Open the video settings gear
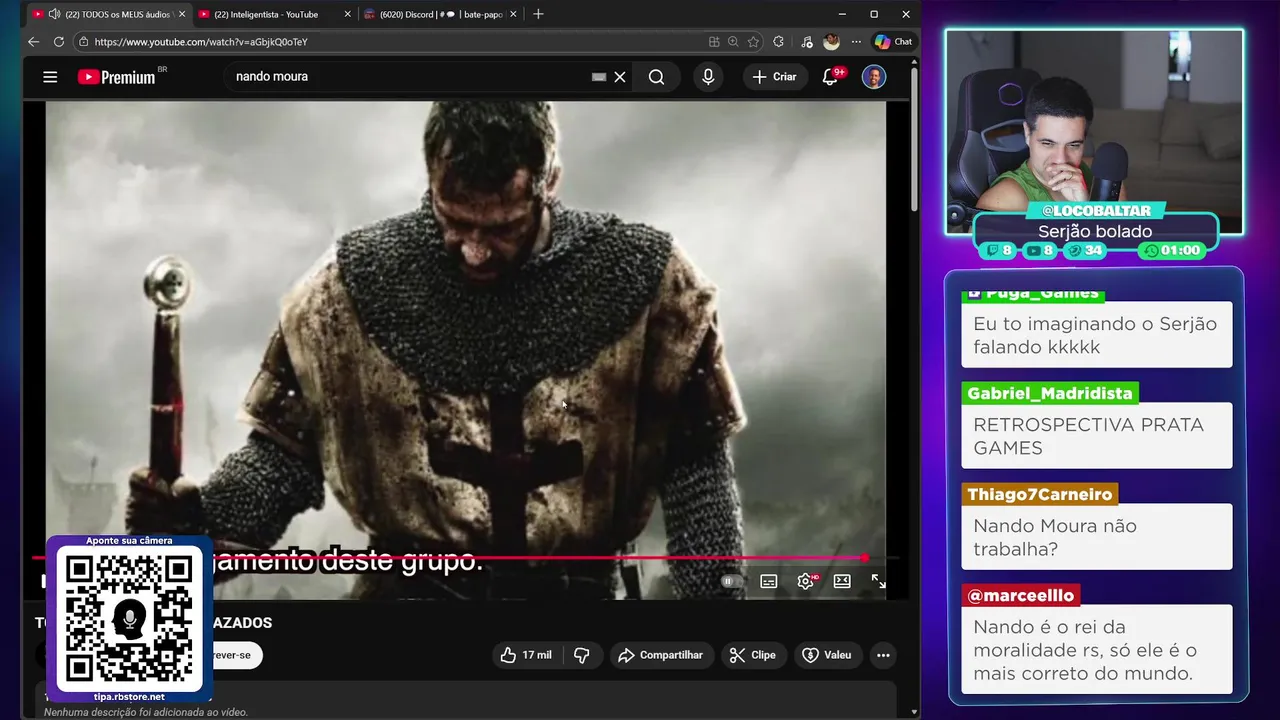 [x=806, y=581]
